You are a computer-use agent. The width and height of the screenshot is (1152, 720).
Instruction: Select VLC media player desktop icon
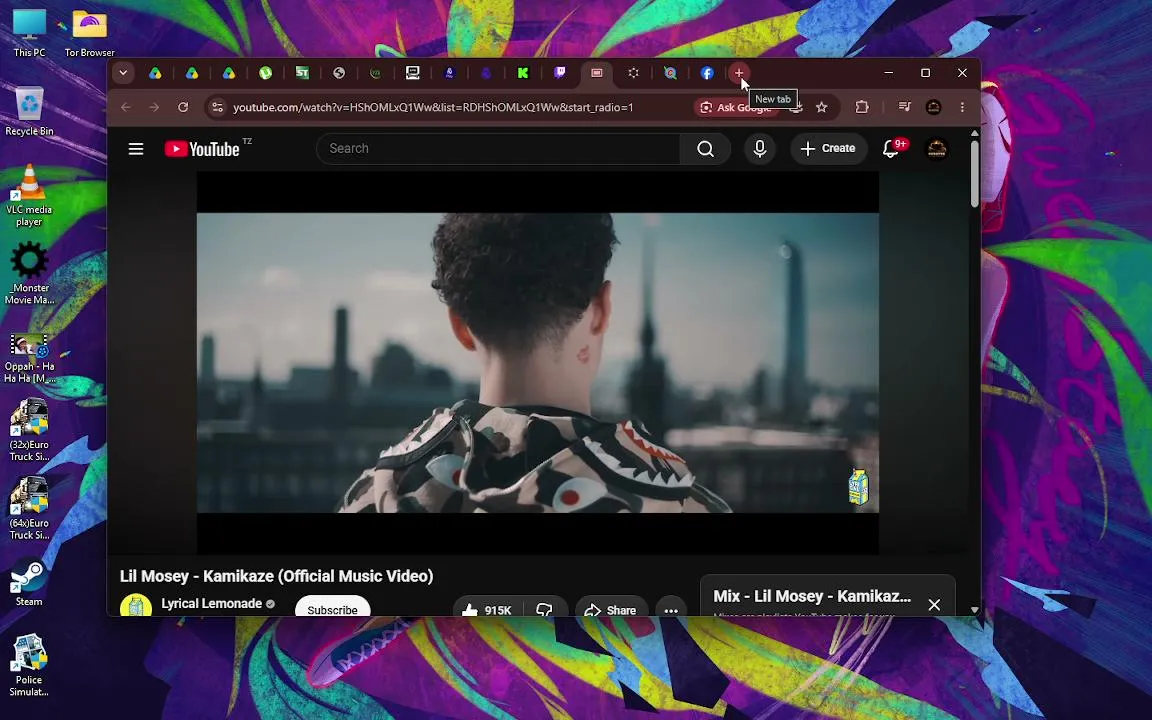tap(29, 195)
